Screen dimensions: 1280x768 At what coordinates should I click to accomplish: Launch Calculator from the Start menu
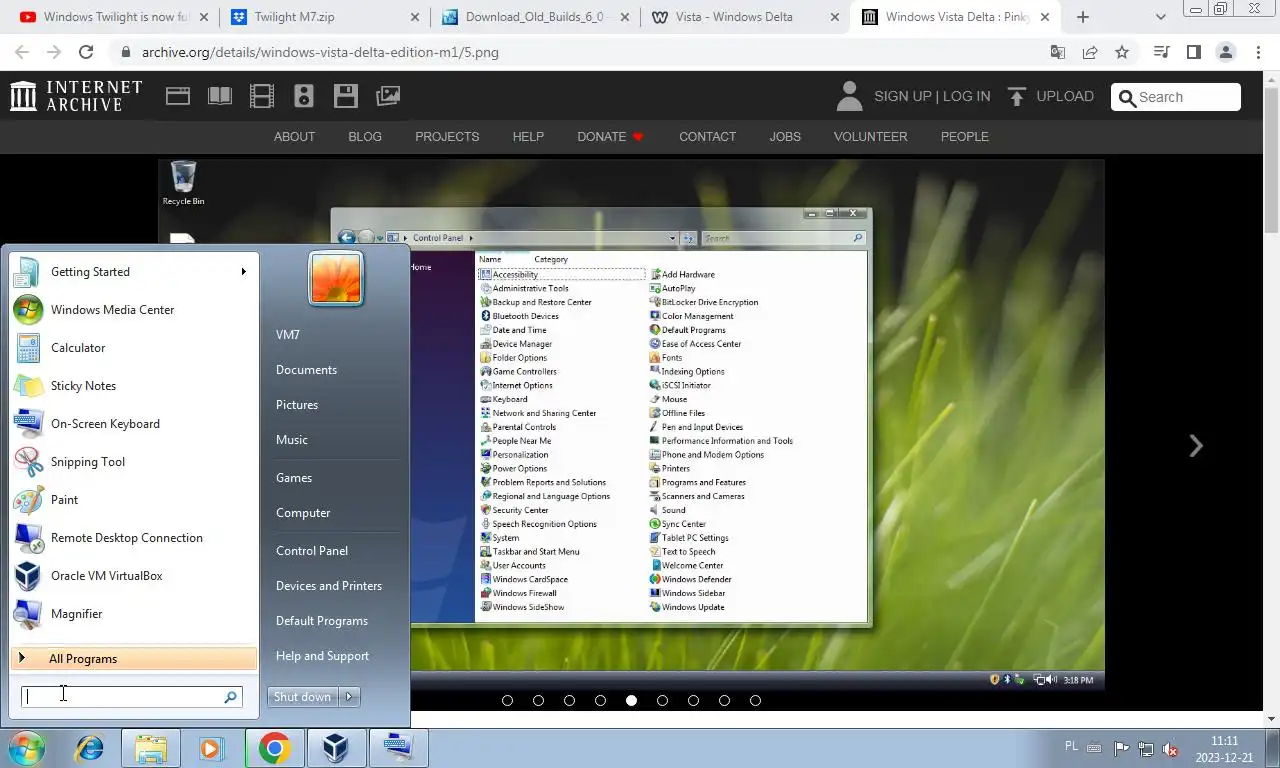coord(134,348)
